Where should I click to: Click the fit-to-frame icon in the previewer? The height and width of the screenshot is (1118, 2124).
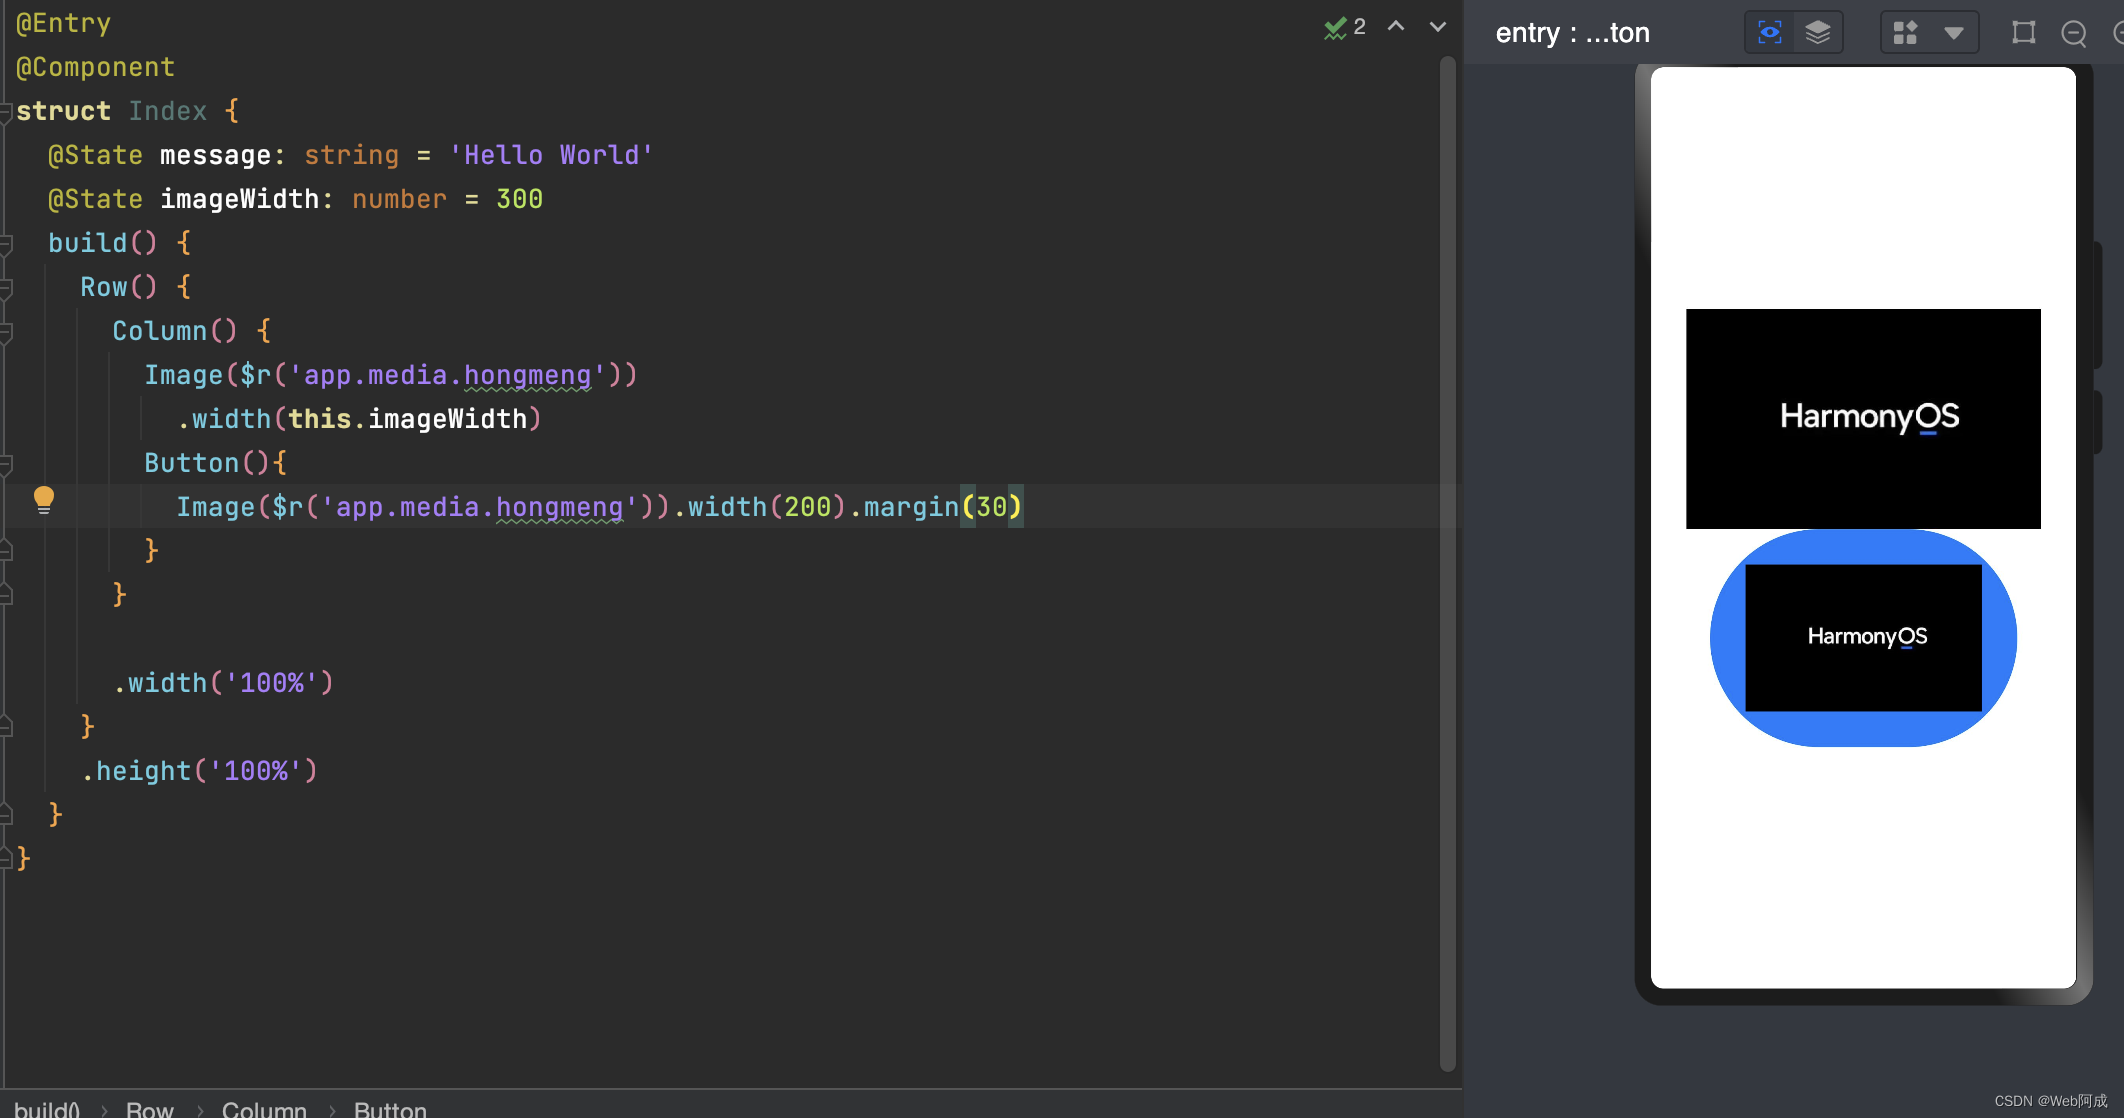(2023, 33)
